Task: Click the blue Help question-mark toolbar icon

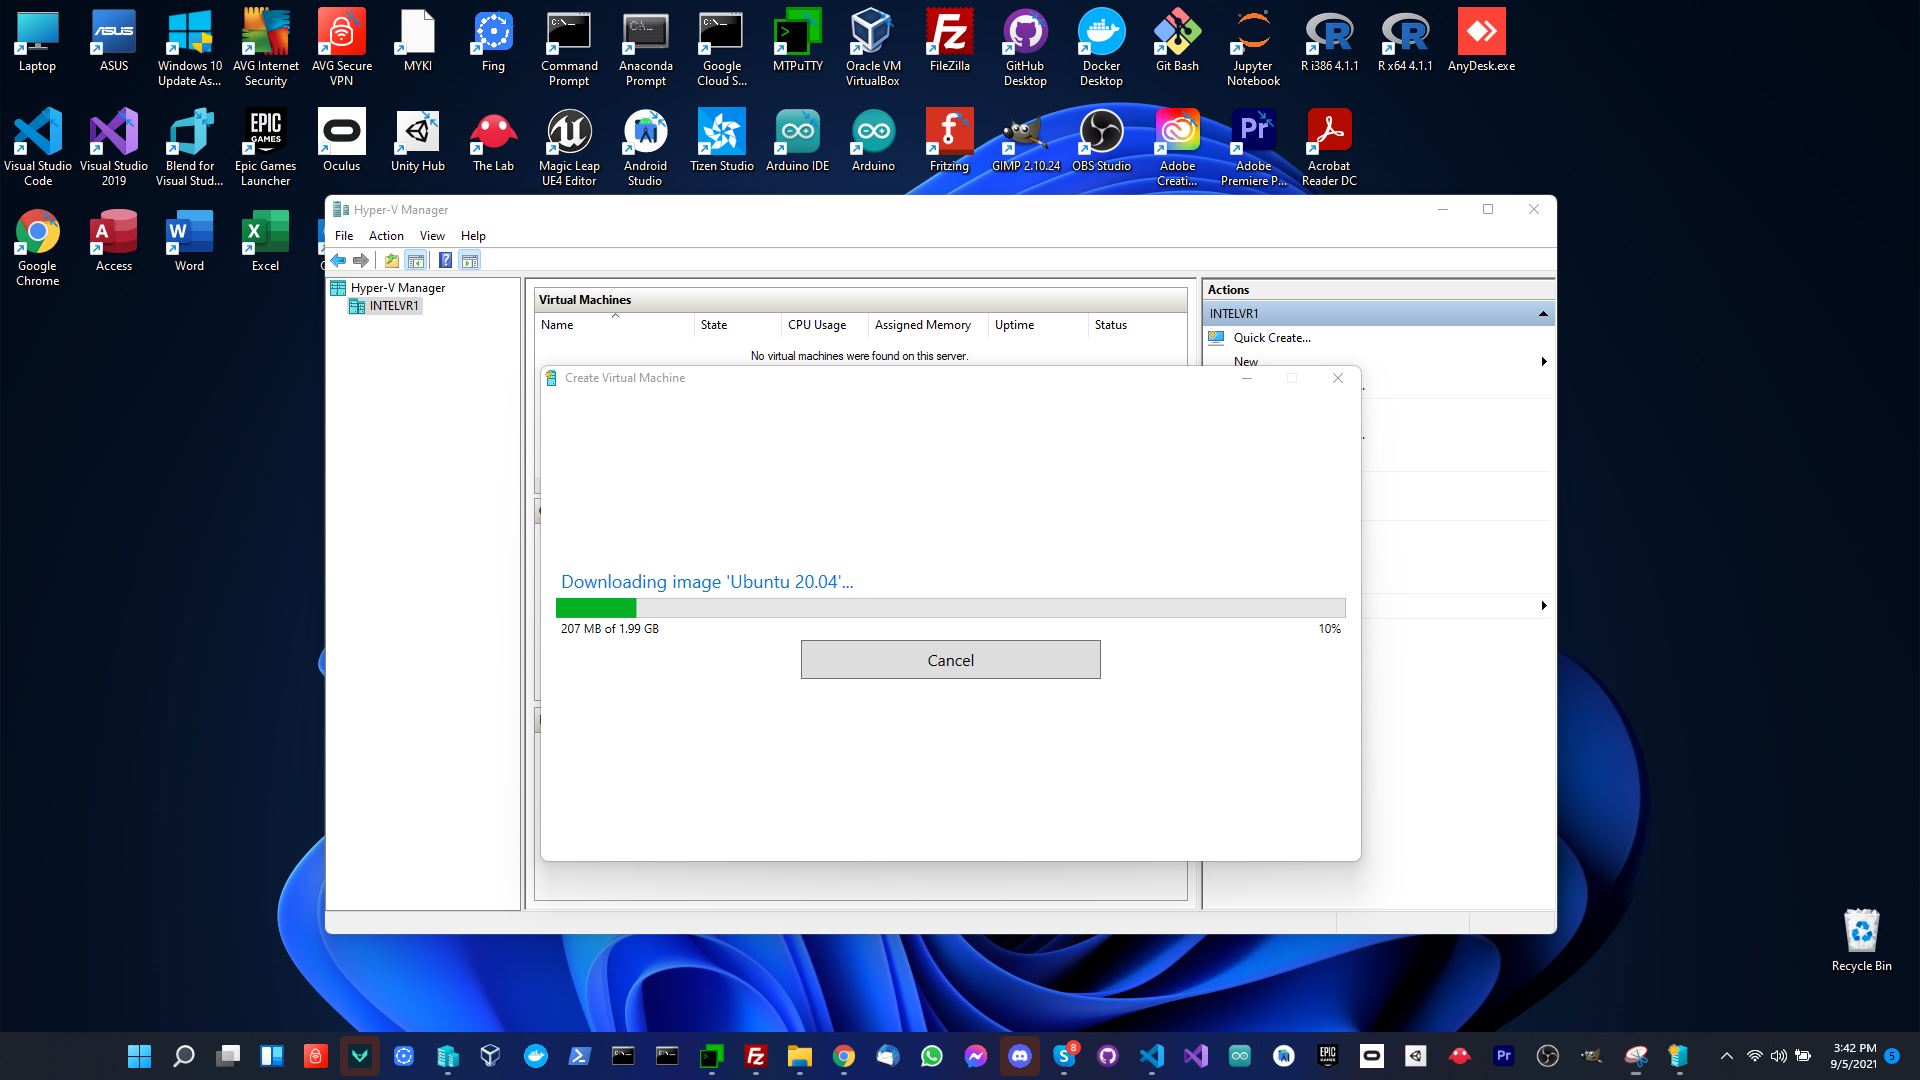Action: 445,261
